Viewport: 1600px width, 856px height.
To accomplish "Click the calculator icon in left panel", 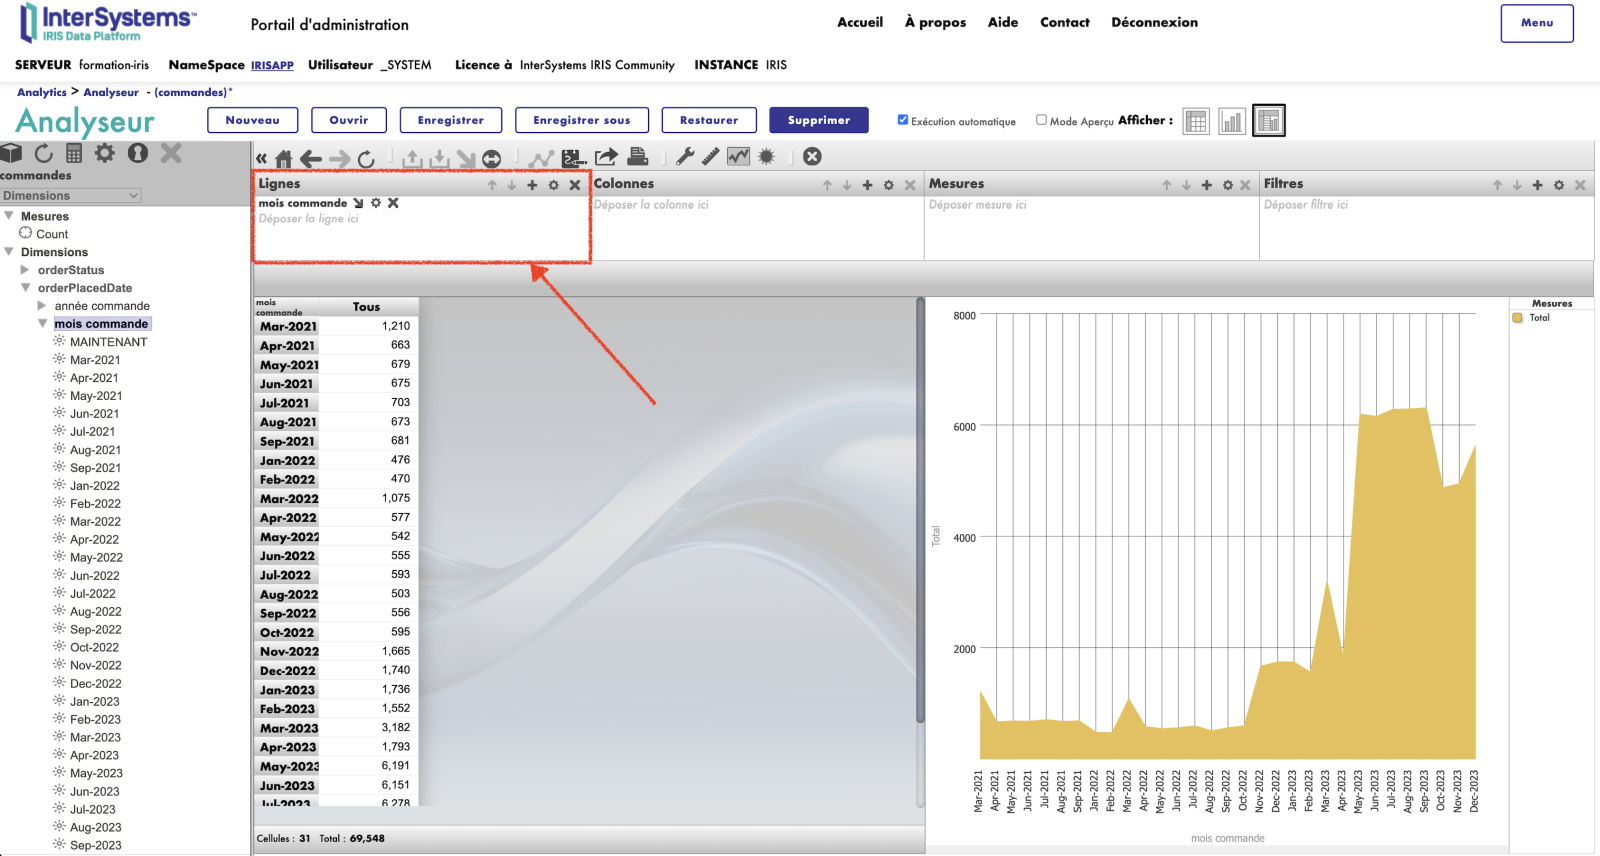I will point(74,153).
